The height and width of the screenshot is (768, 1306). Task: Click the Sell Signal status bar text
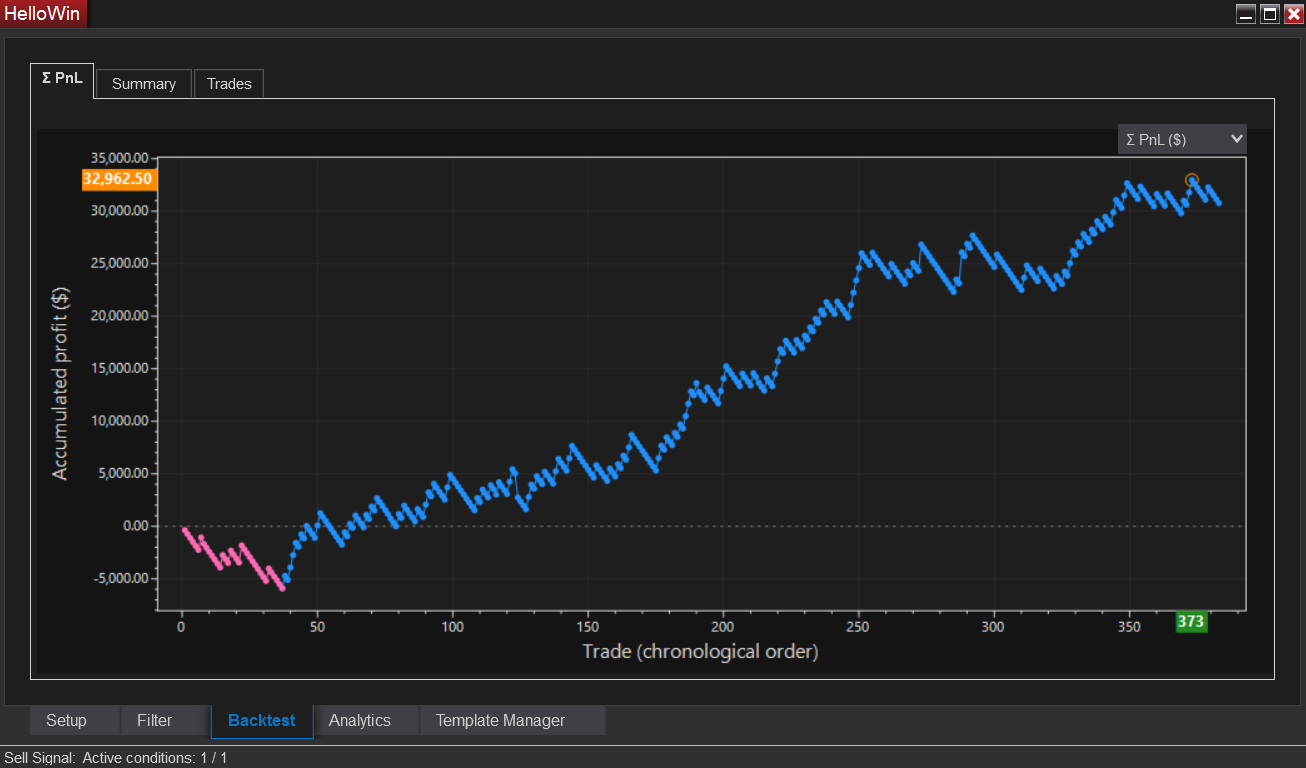click(x=116, y=758)
